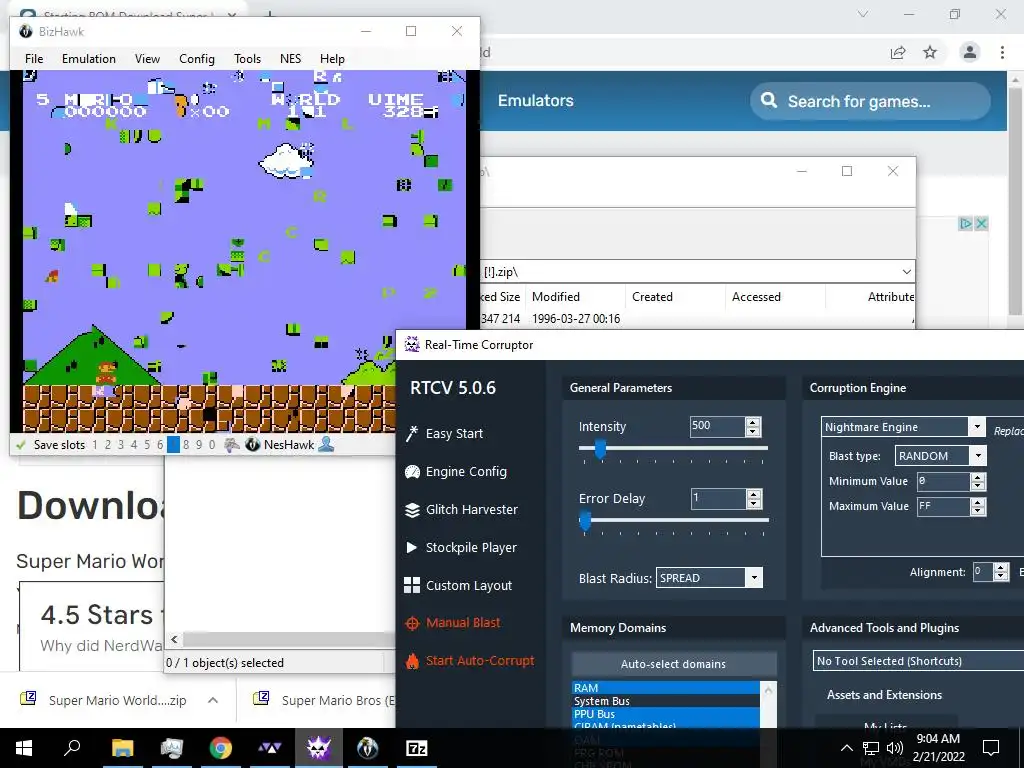Screen dimensions: 1024x768
Task: Click the green checkmark in BizHawk status bar
Action: (21, 445)
